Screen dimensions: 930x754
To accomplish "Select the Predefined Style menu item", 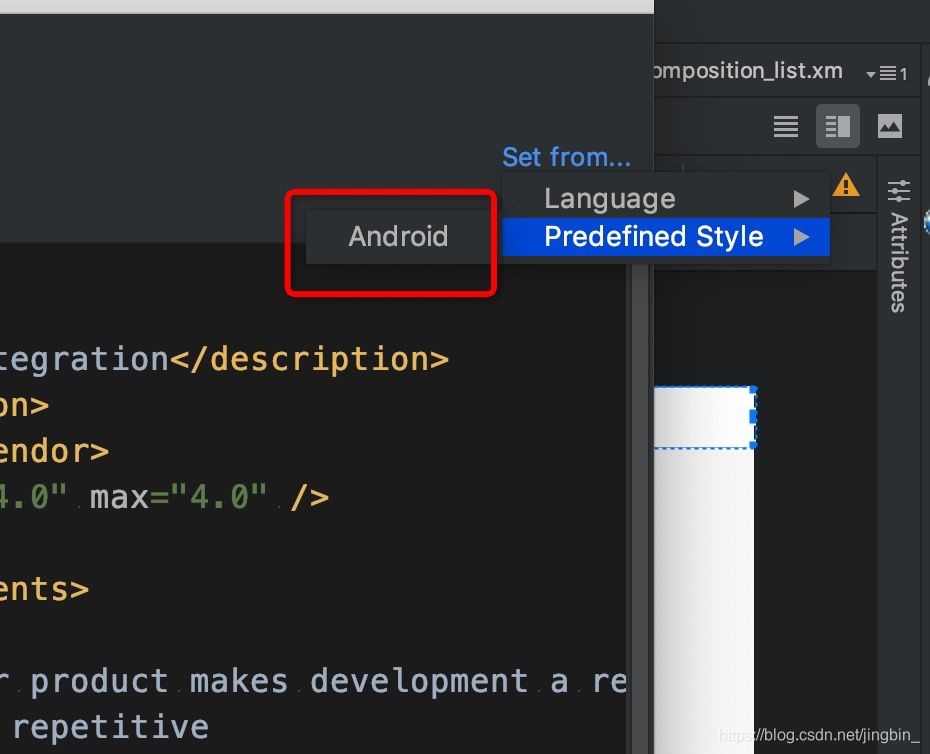I will tap(665, 237).
